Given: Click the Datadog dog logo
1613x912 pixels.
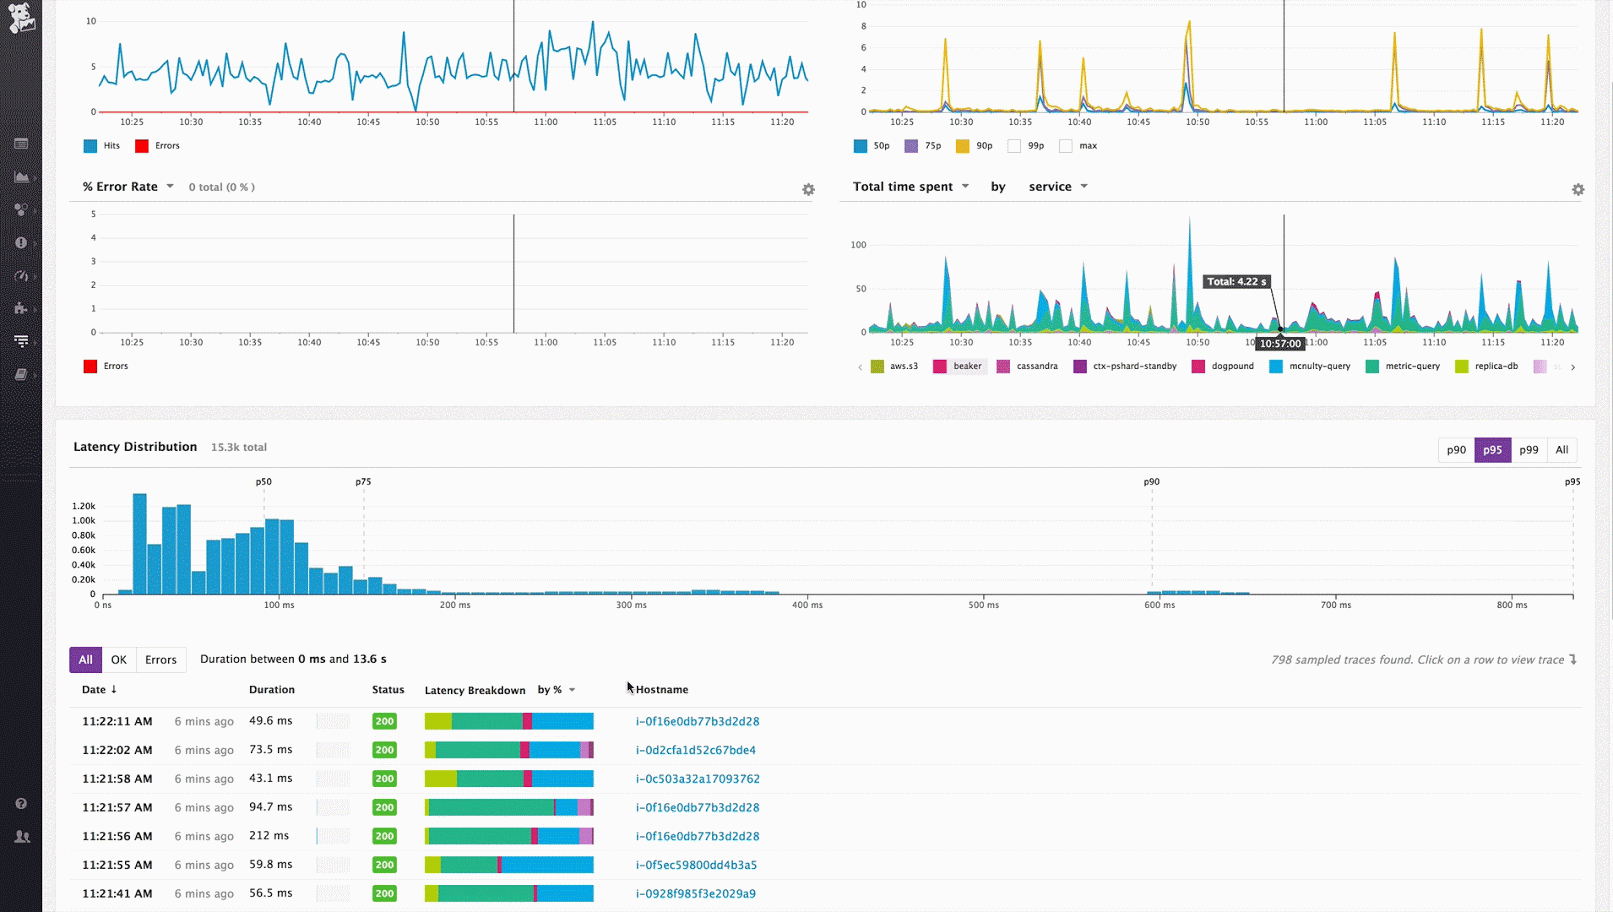Looking at the screenshot, I should pyautogui.click(x=21, y=18).
